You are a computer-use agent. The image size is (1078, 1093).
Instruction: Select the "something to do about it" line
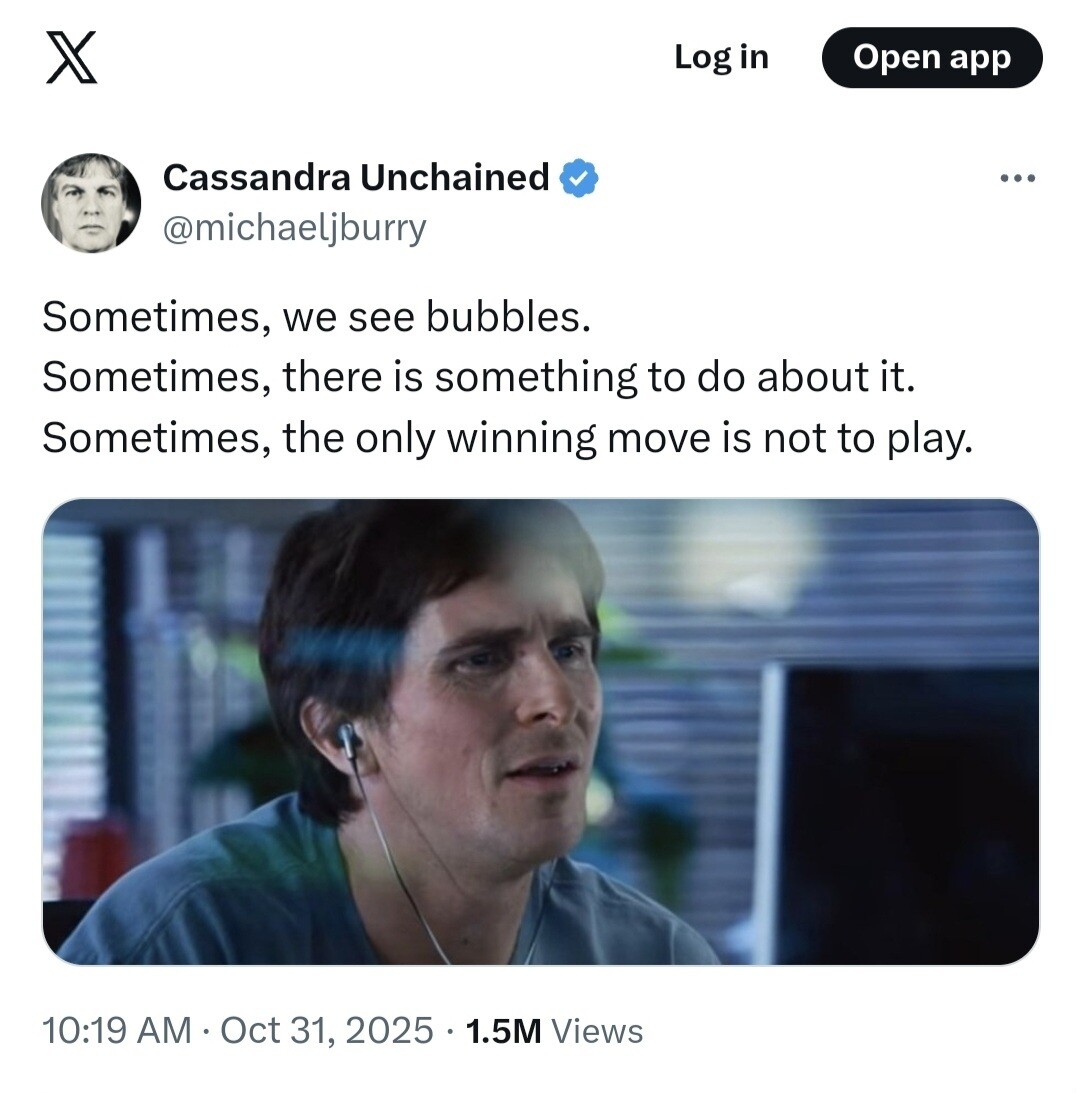tap(479, 378)
